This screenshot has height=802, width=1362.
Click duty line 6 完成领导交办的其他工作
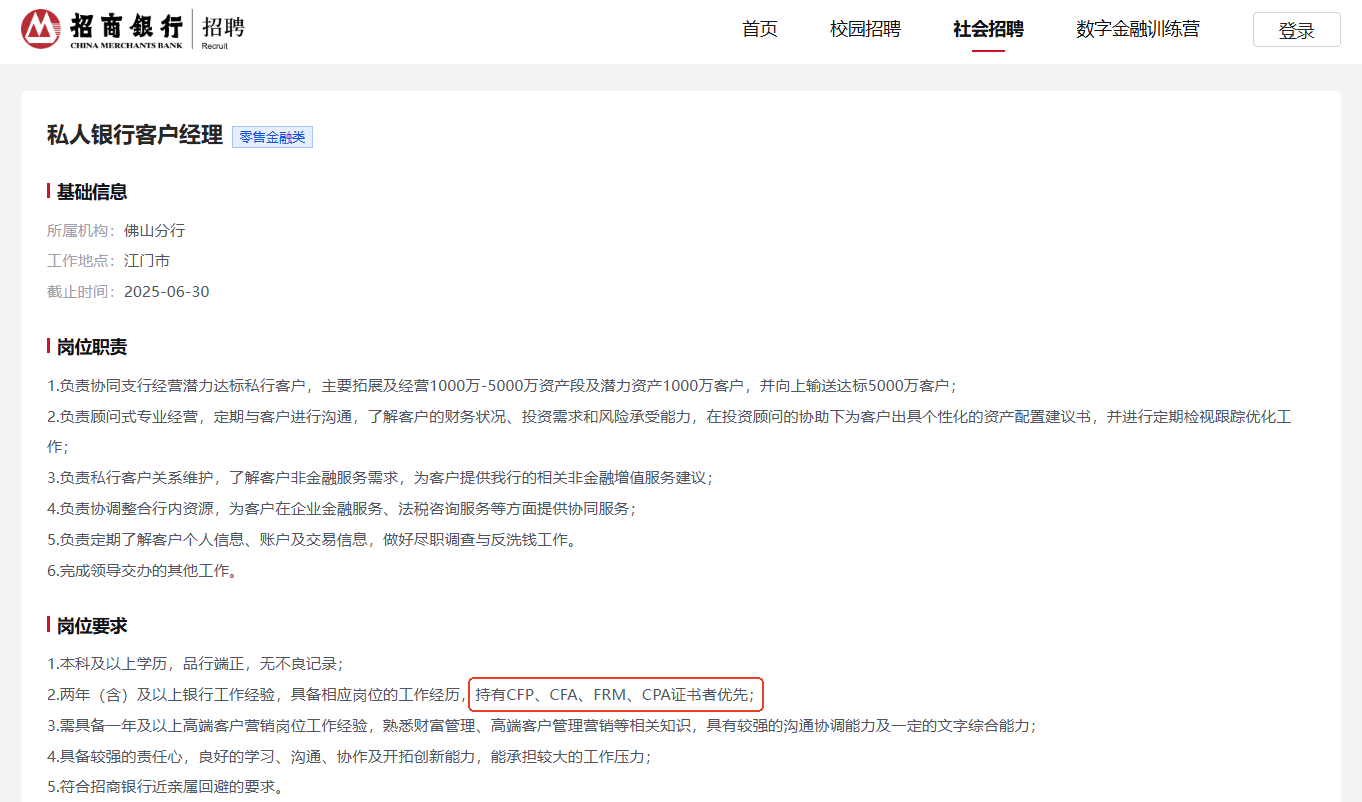(x=142, y=571)
